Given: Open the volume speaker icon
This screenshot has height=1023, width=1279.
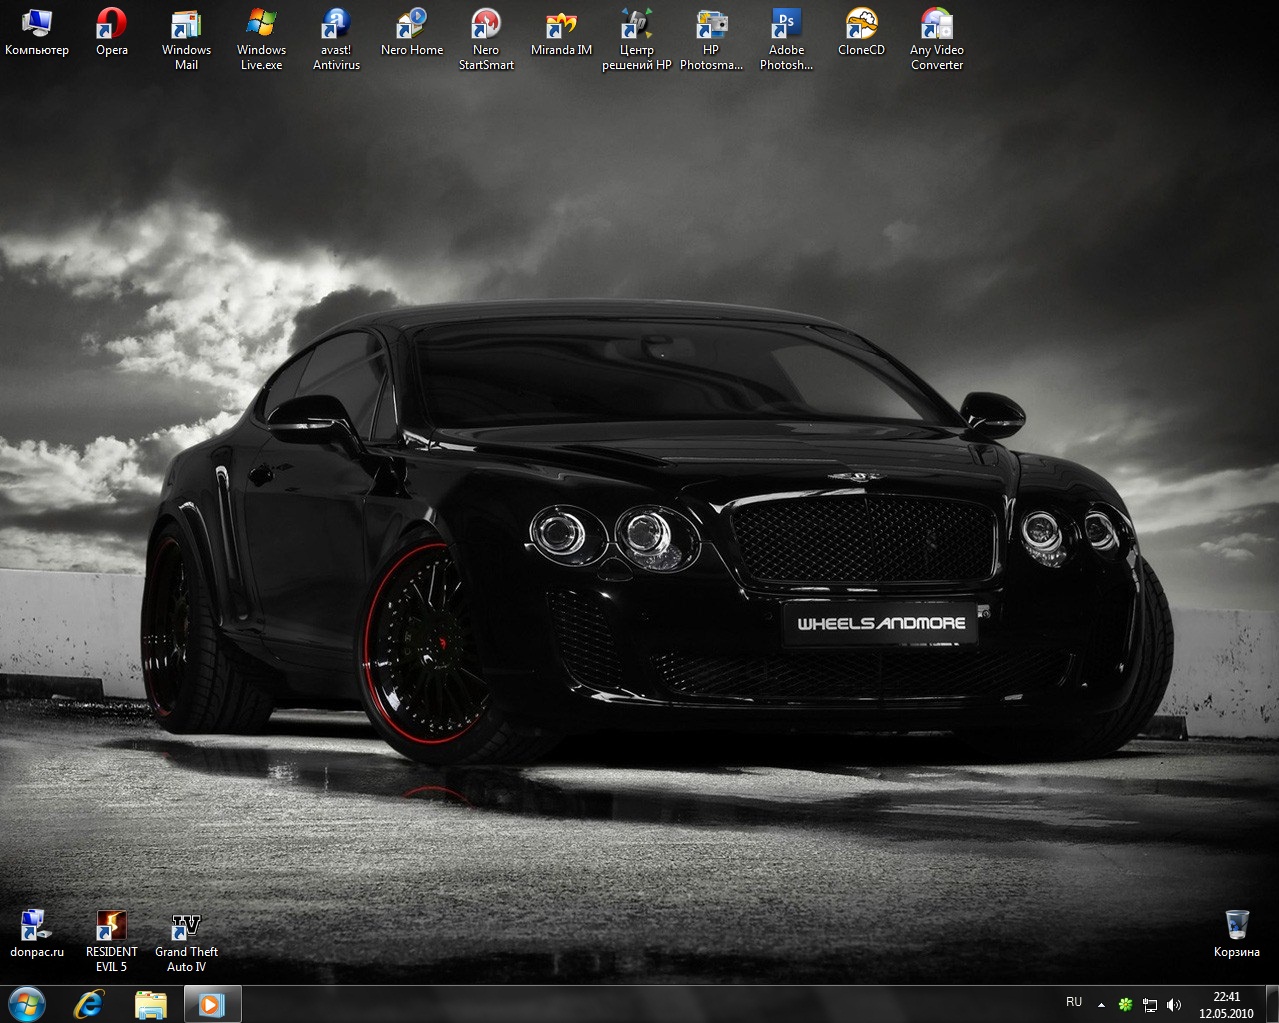Looking at the screenshot, I should [1174, 1005].
